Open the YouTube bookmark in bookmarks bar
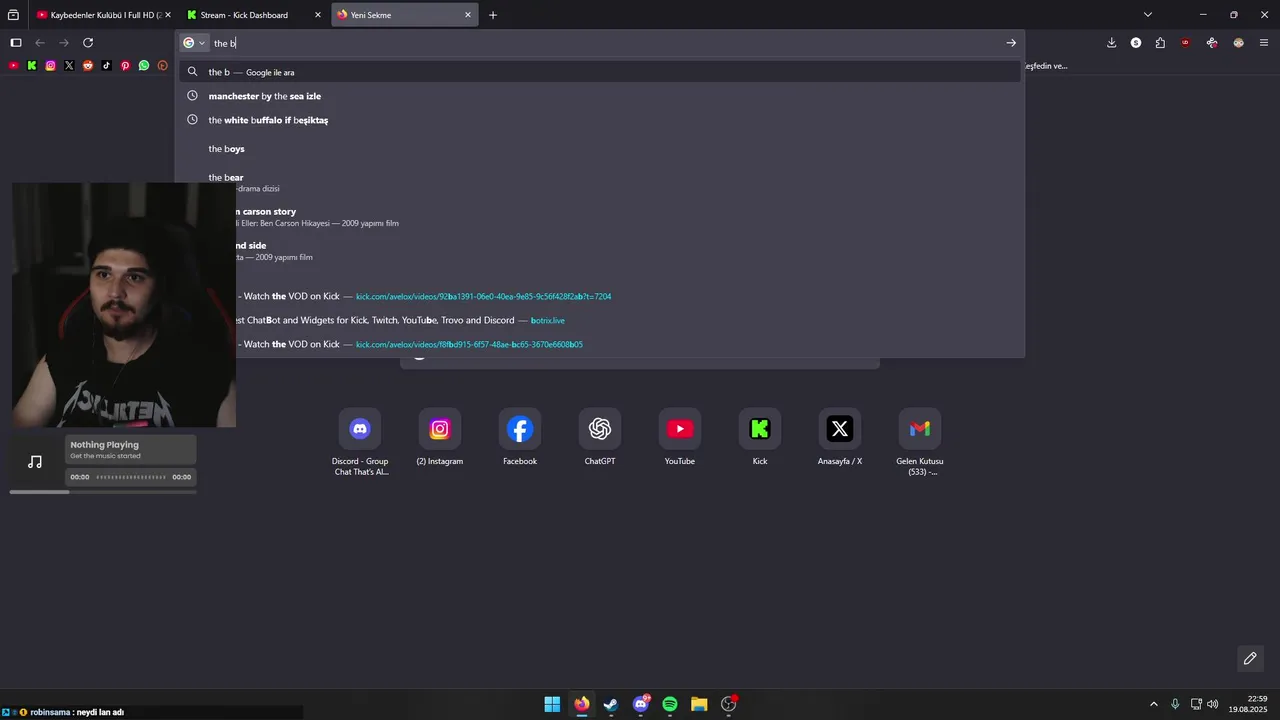1280x720 pixels. click(13, 66)
